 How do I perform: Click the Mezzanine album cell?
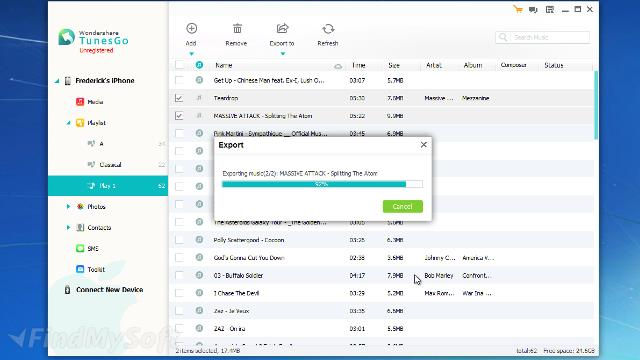pyautogui.click(x=476, y=98)
